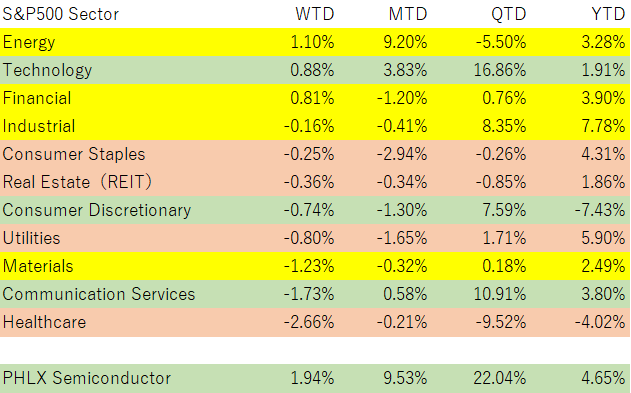Select PHLX Semiconductor QTD value 22.04%
631x393 pixels.
tap(500, 378)
